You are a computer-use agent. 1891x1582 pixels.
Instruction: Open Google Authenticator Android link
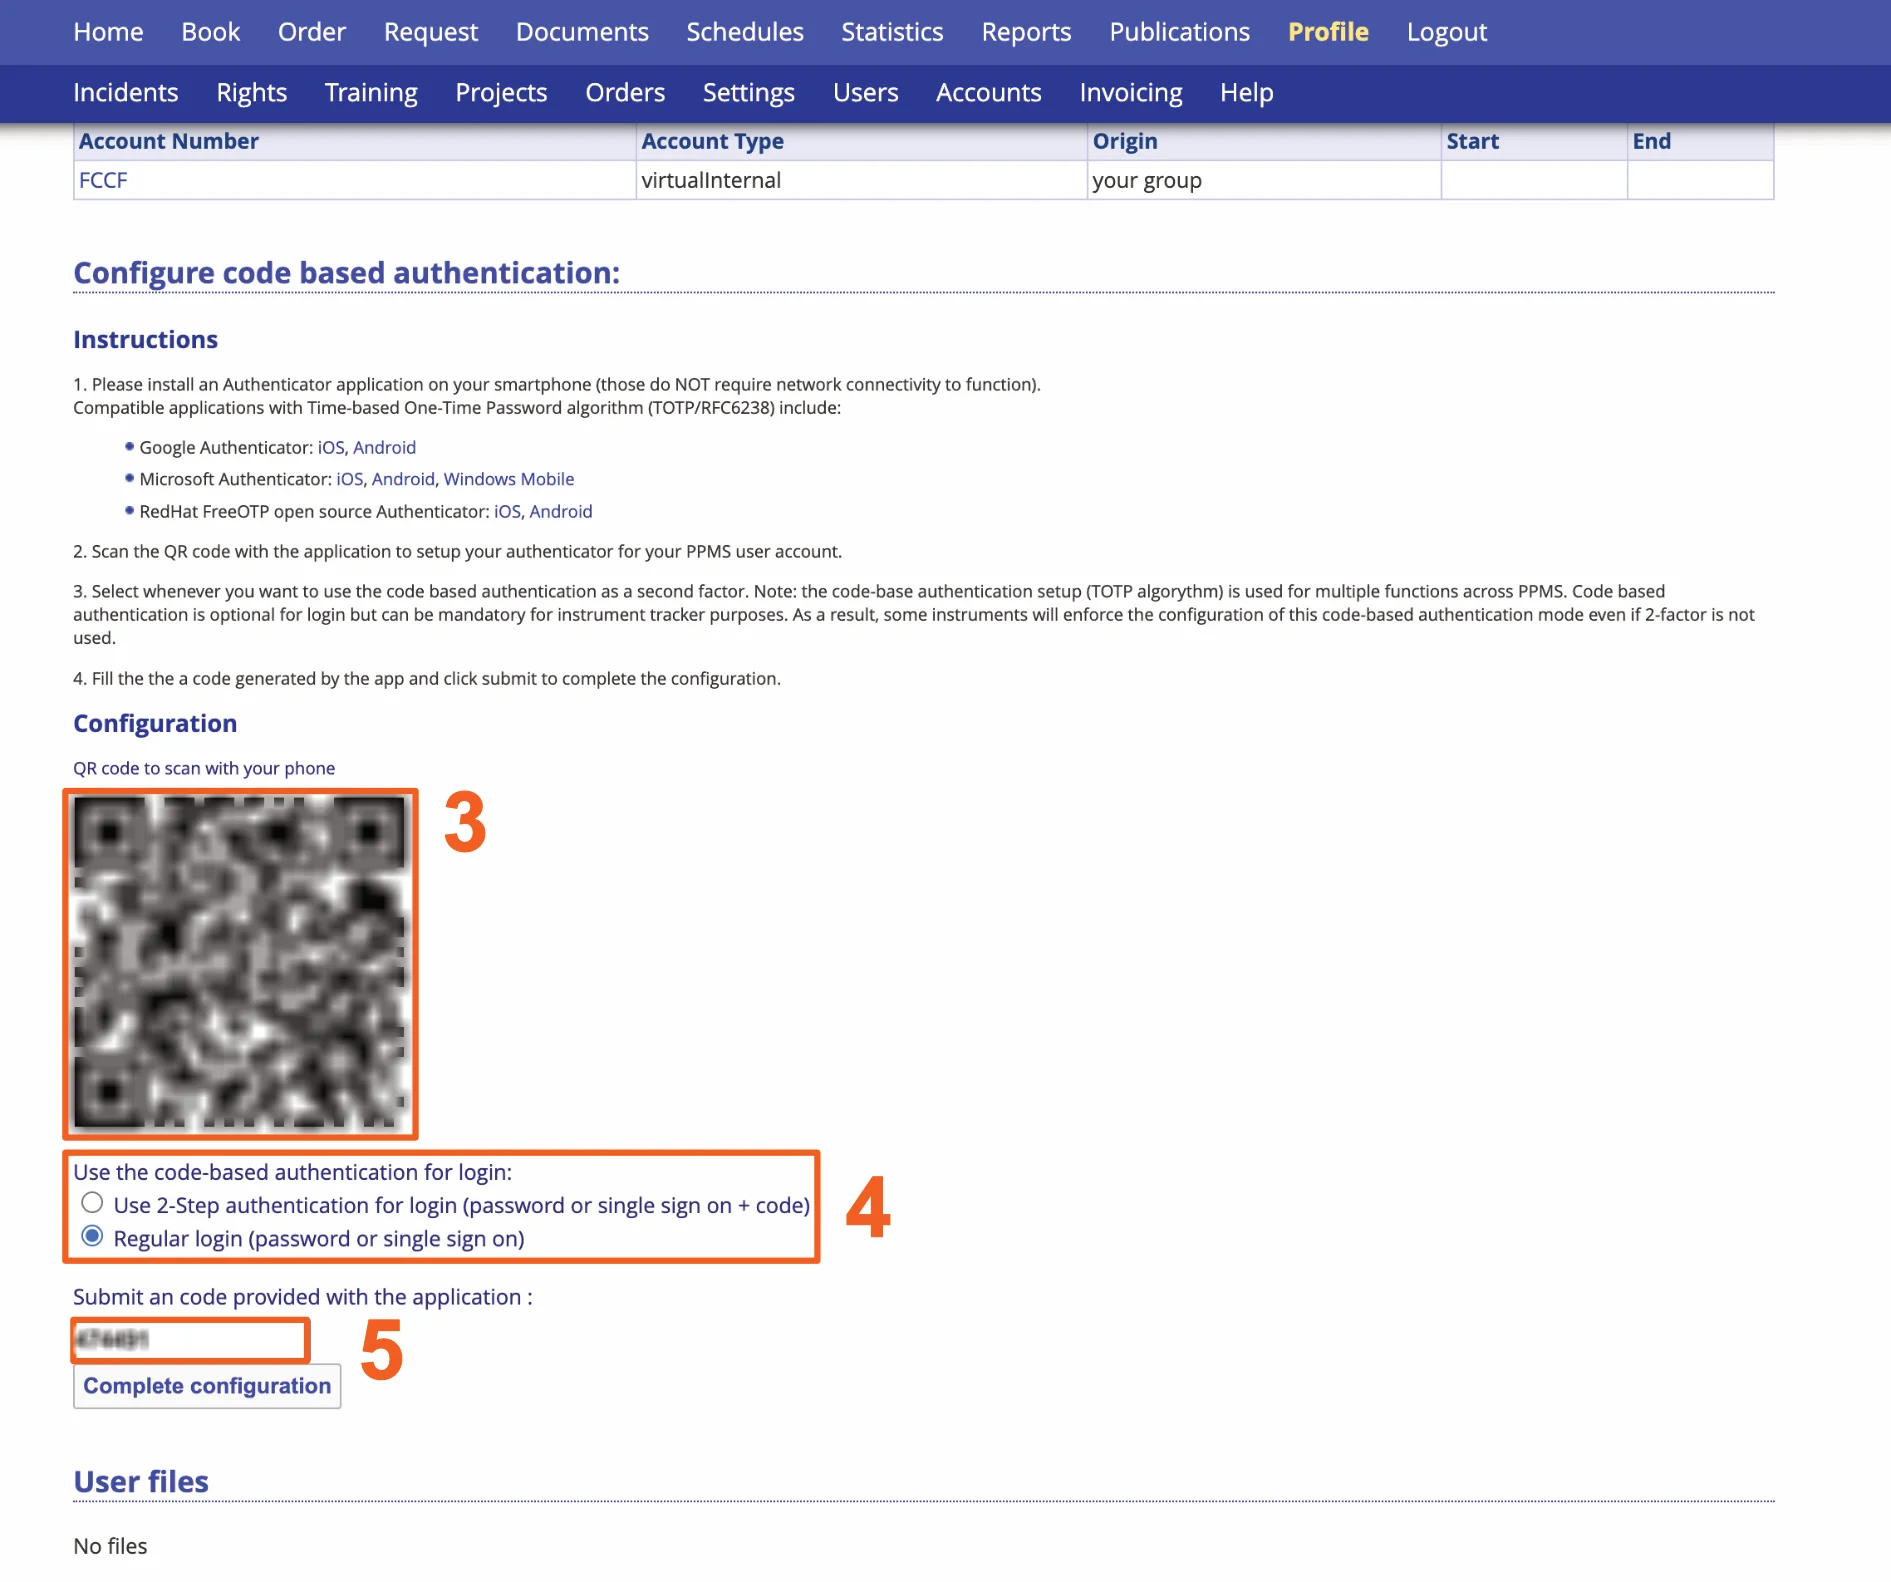[x=384, y=448]
